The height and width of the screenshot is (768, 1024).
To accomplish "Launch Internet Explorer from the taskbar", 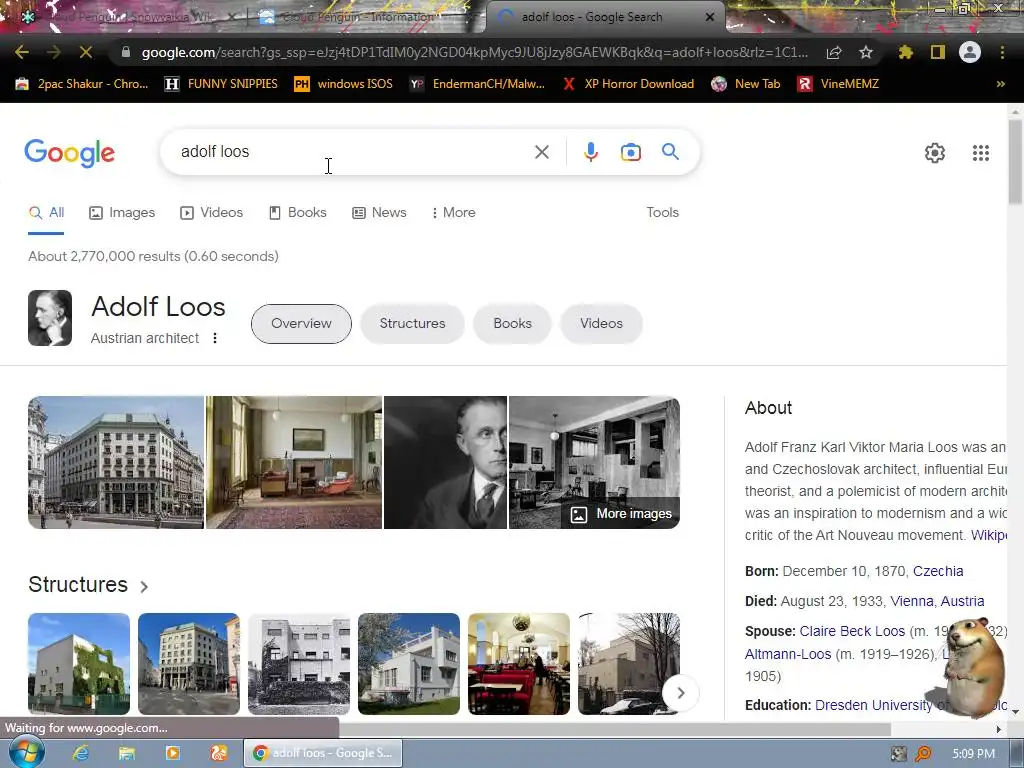I will coord(81,753).
